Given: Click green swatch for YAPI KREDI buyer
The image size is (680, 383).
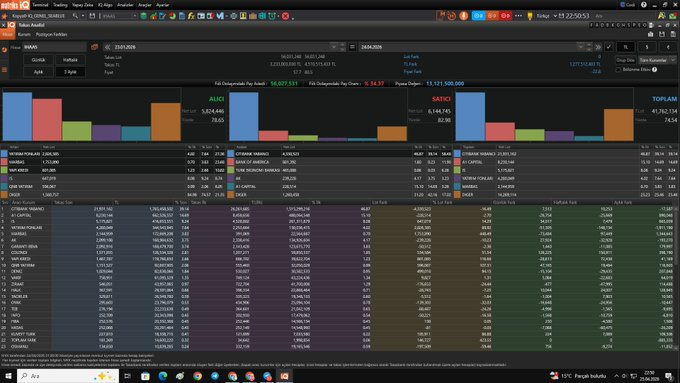Looking at the screenshot, I should (4, 170).
